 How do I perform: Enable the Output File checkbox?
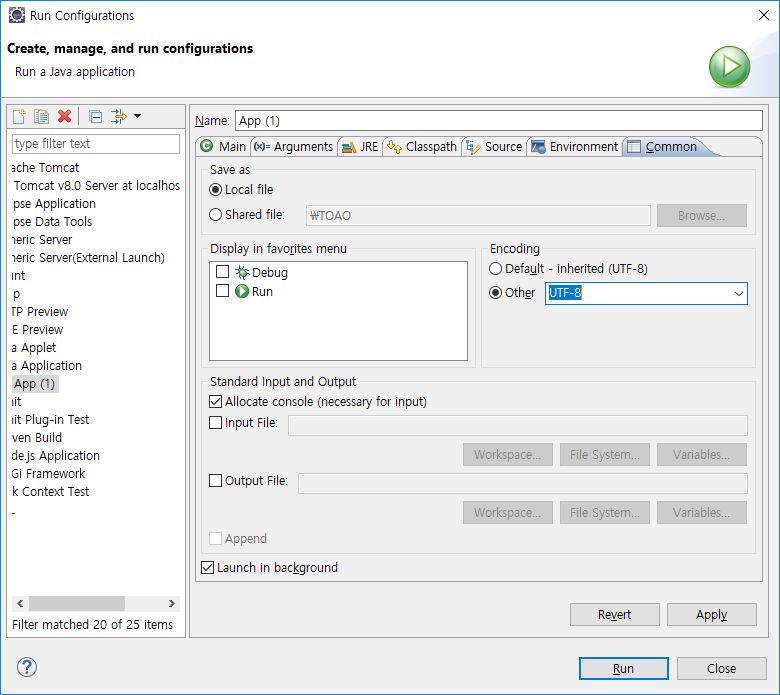coord(215,481)
